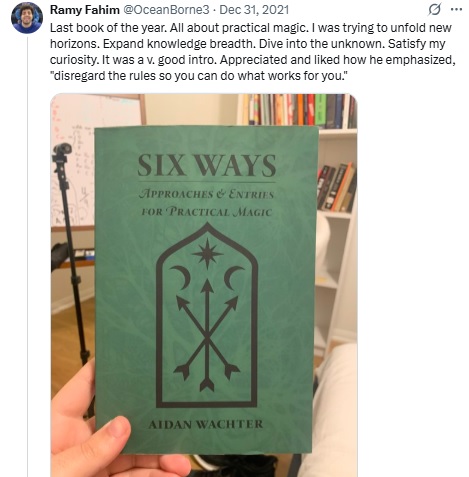Open the photo at the SIX WAYS title
469x477 pixels.
coord(207,165)
